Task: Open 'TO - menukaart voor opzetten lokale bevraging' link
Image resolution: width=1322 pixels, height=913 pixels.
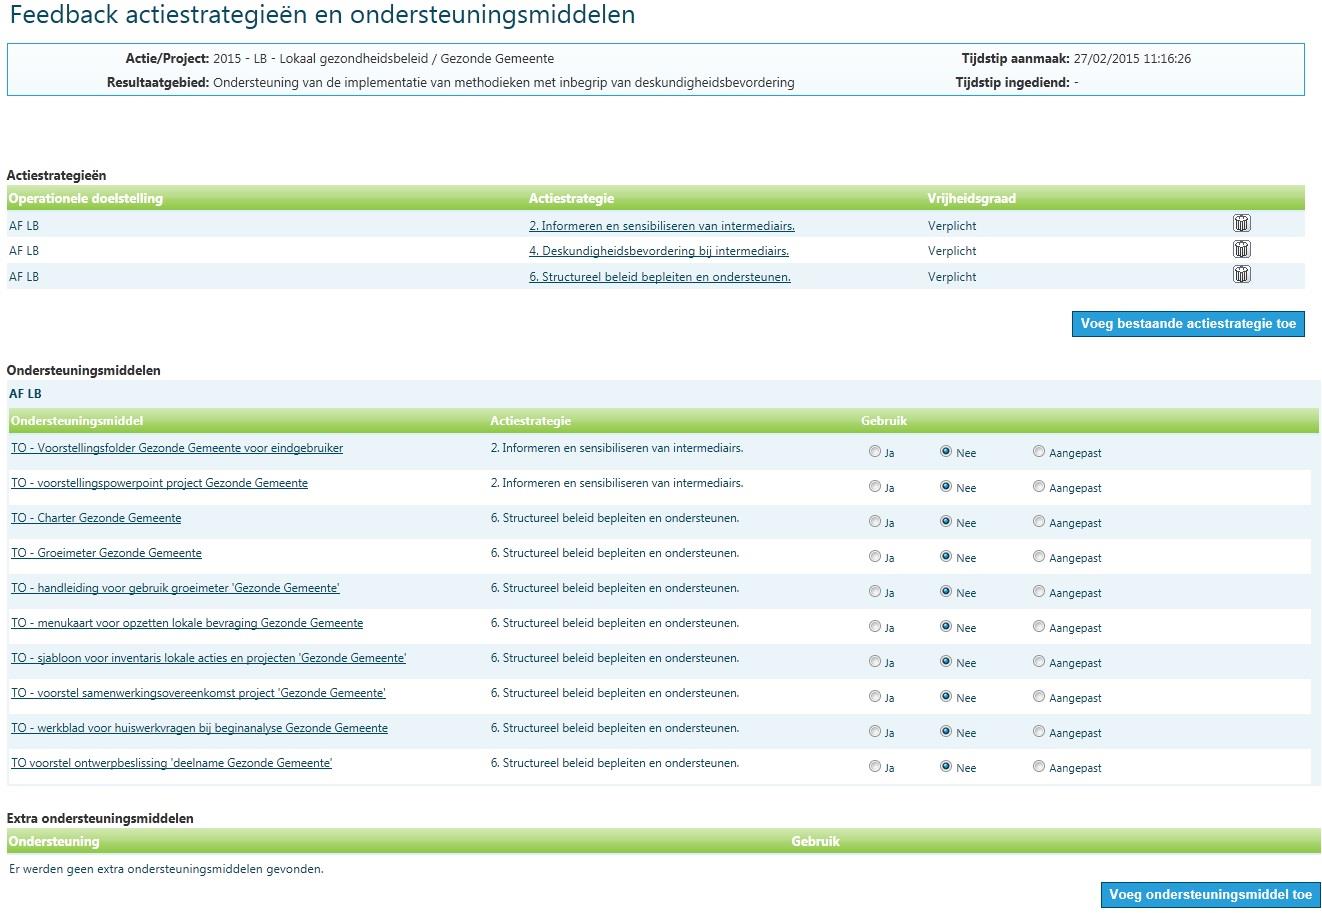Action: tap(187, 623)
